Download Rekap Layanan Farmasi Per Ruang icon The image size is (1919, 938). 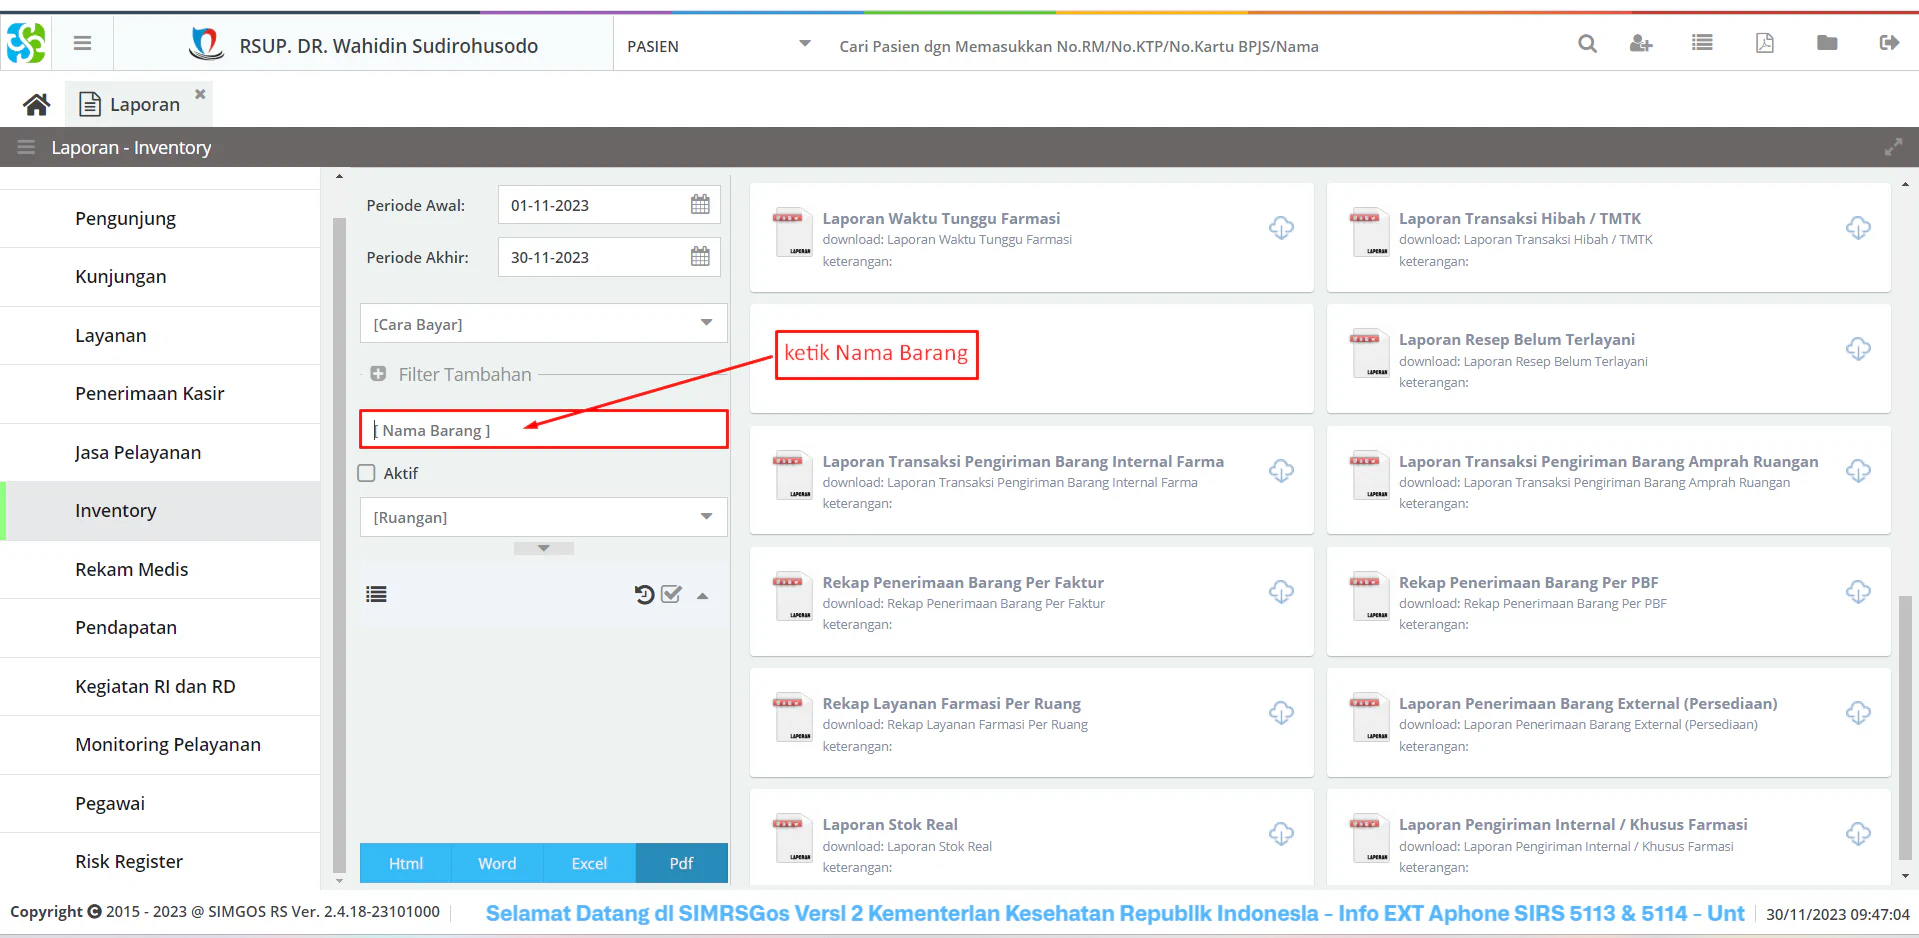(x=1281, y=713)
